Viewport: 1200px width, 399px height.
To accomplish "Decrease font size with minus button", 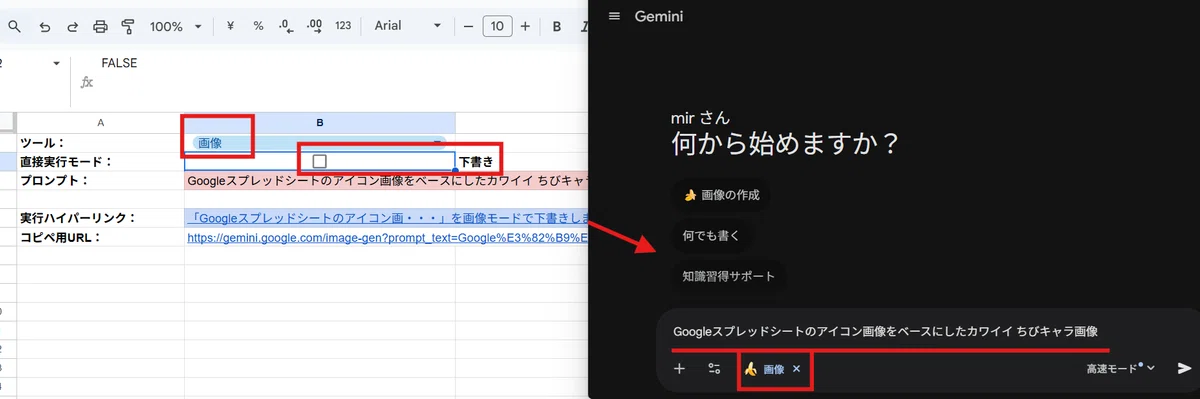I will click(x=468, y=26).
